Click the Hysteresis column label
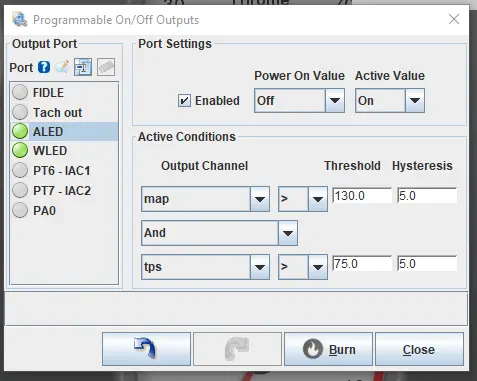Image resolution: width=477 pixels, height=381 pixels. point(422,166)
